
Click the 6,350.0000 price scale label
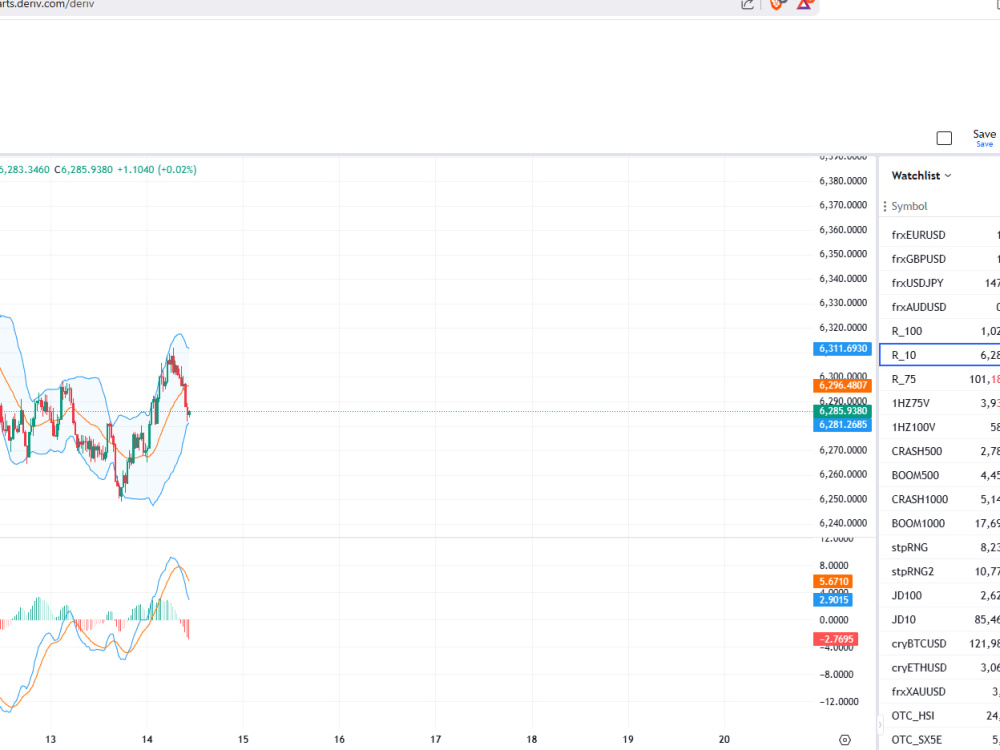point(843,254)
